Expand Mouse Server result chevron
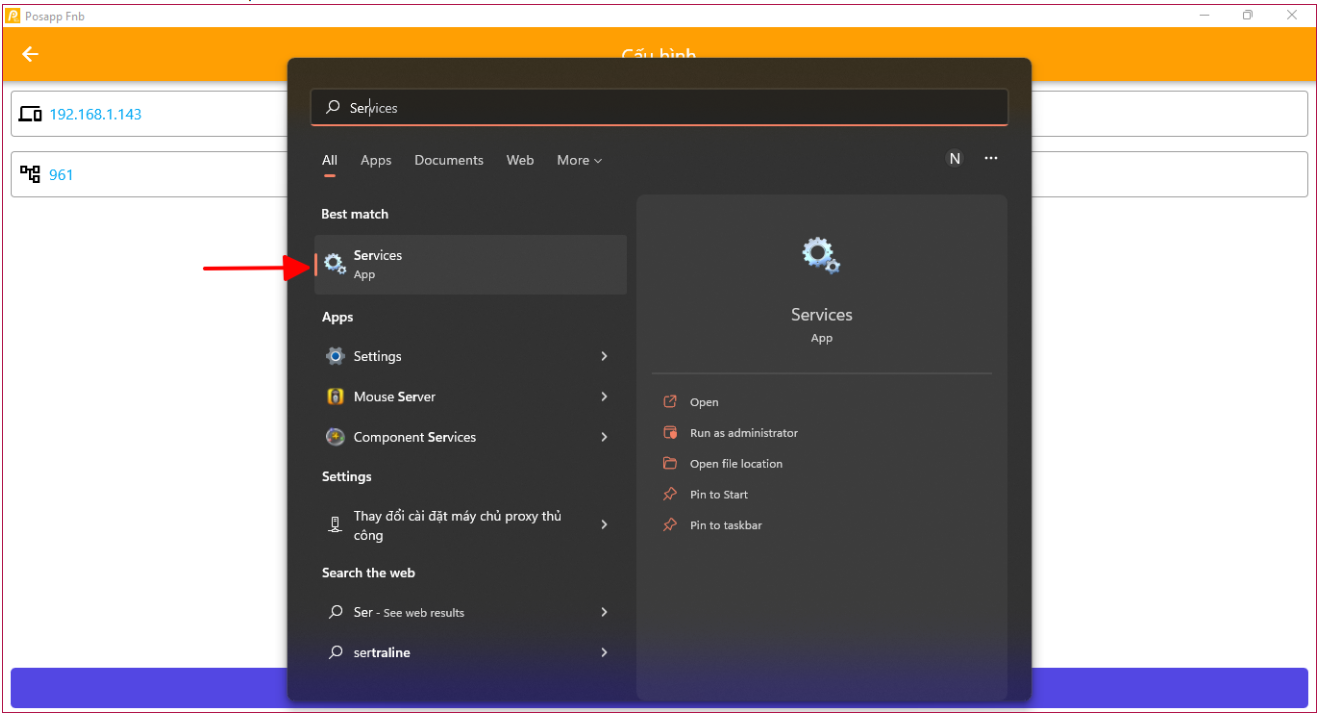The height and width of the screenshot is (718, 1322). [604, 397]
